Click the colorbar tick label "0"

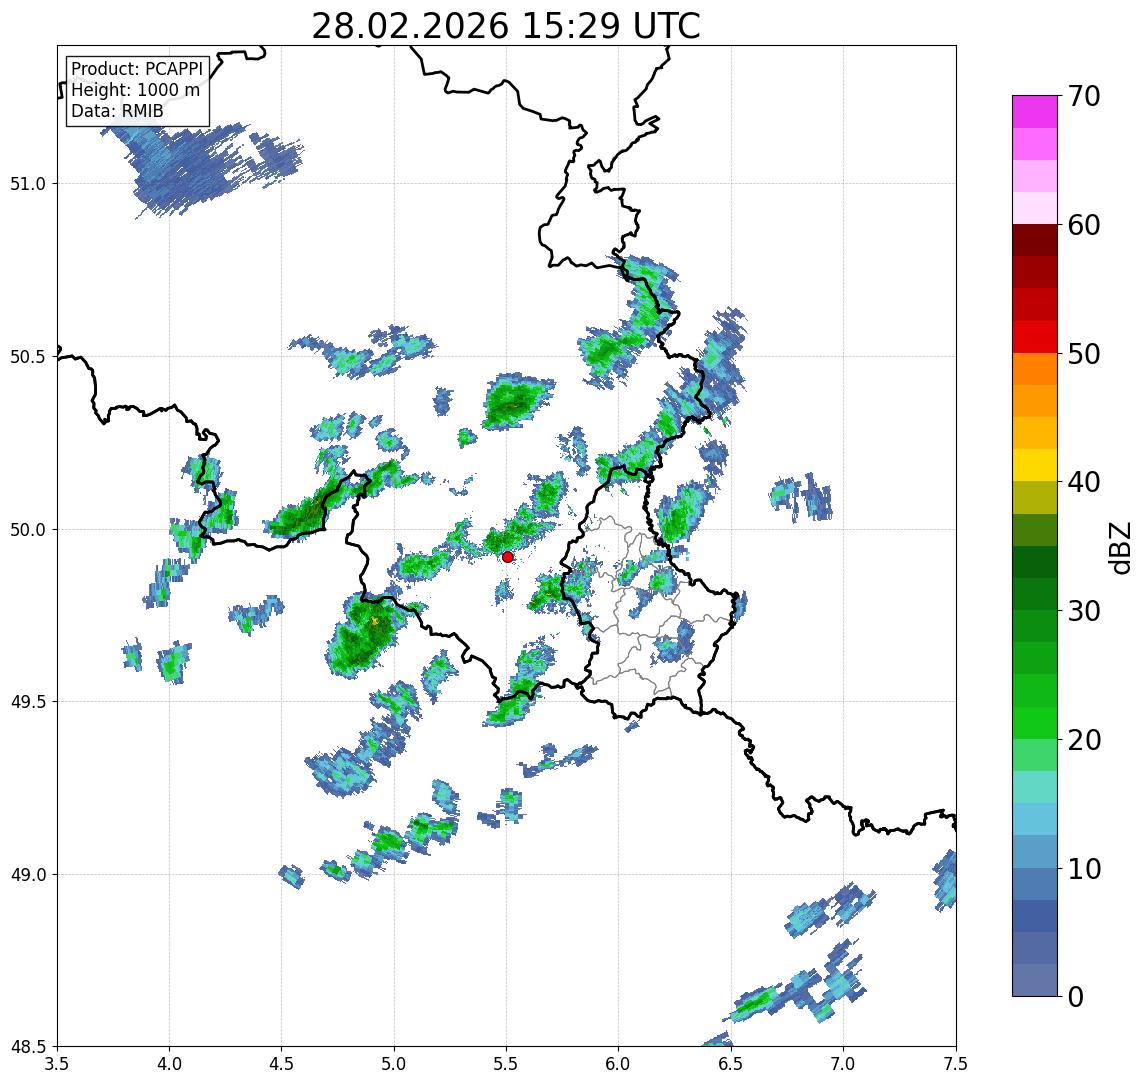[x=1076, y=996]
